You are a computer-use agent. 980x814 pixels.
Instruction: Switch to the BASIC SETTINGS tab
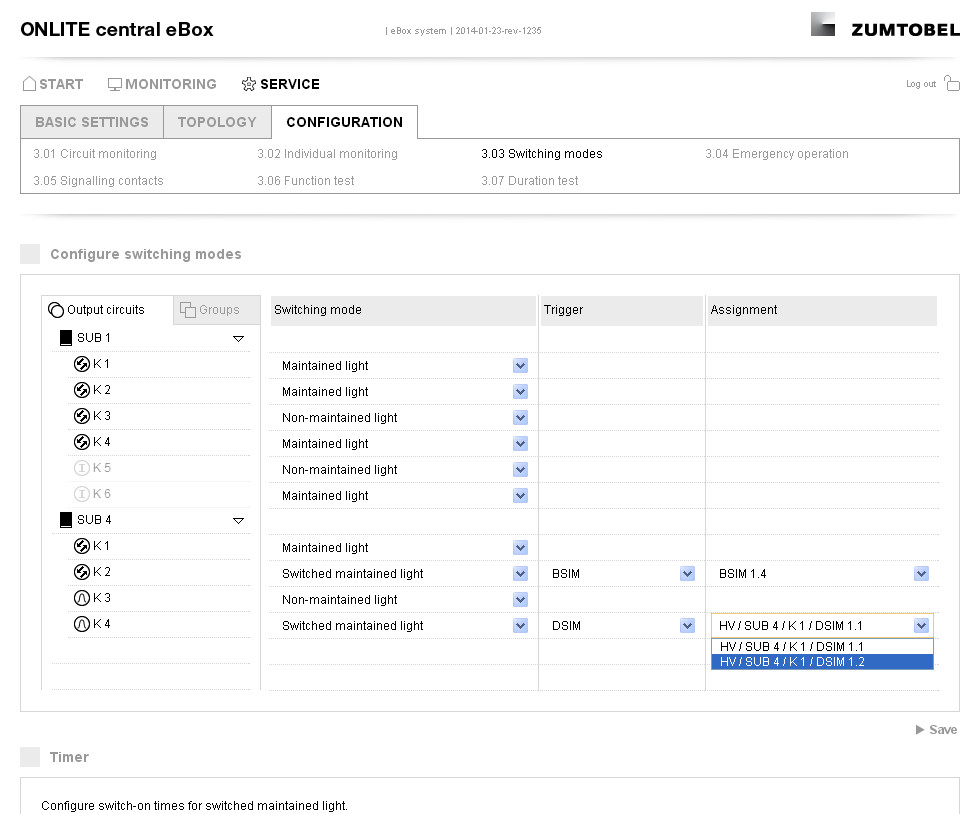(x=92, y=122)
